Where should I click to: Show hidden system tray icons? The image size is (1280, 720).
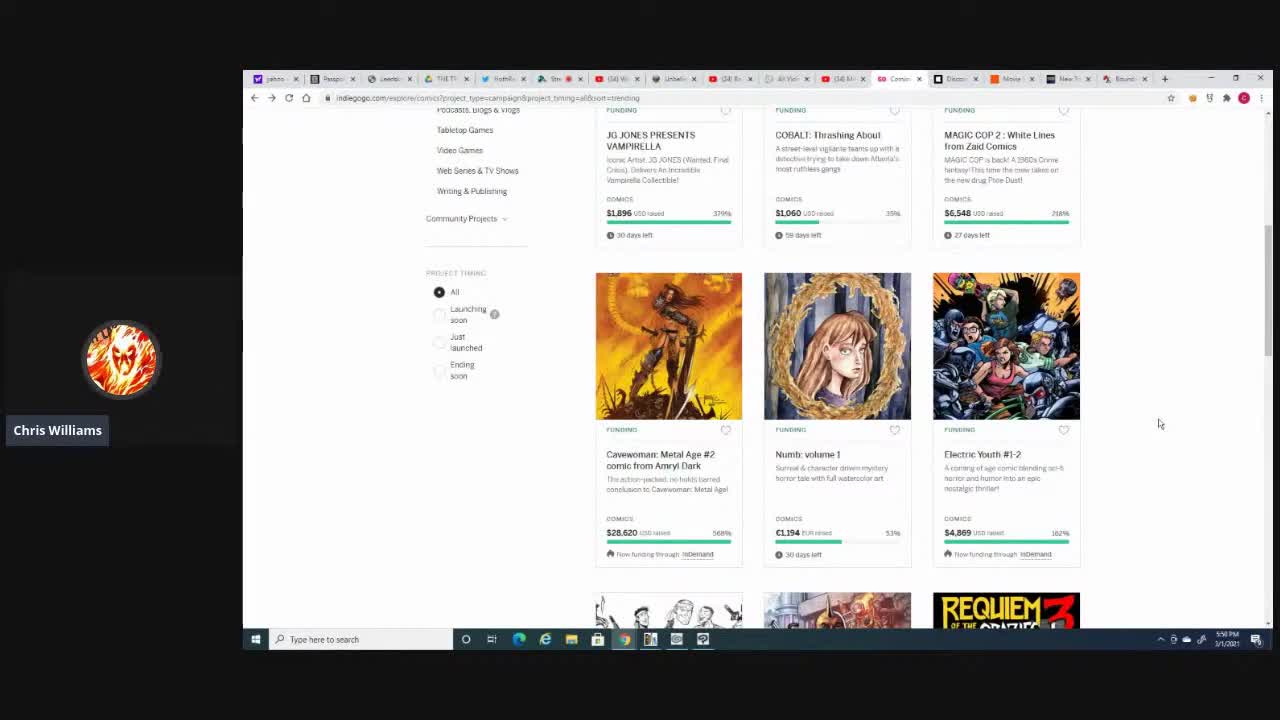1161,640
